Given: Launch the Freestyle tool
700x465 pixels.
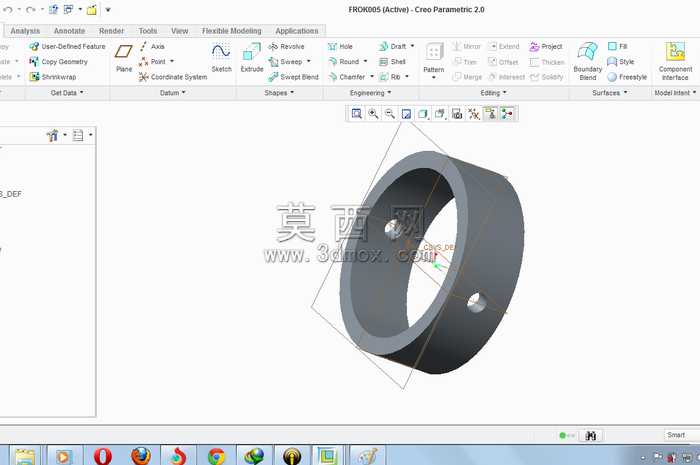Looking at the screenshot, I should click(x=627, y=77).
